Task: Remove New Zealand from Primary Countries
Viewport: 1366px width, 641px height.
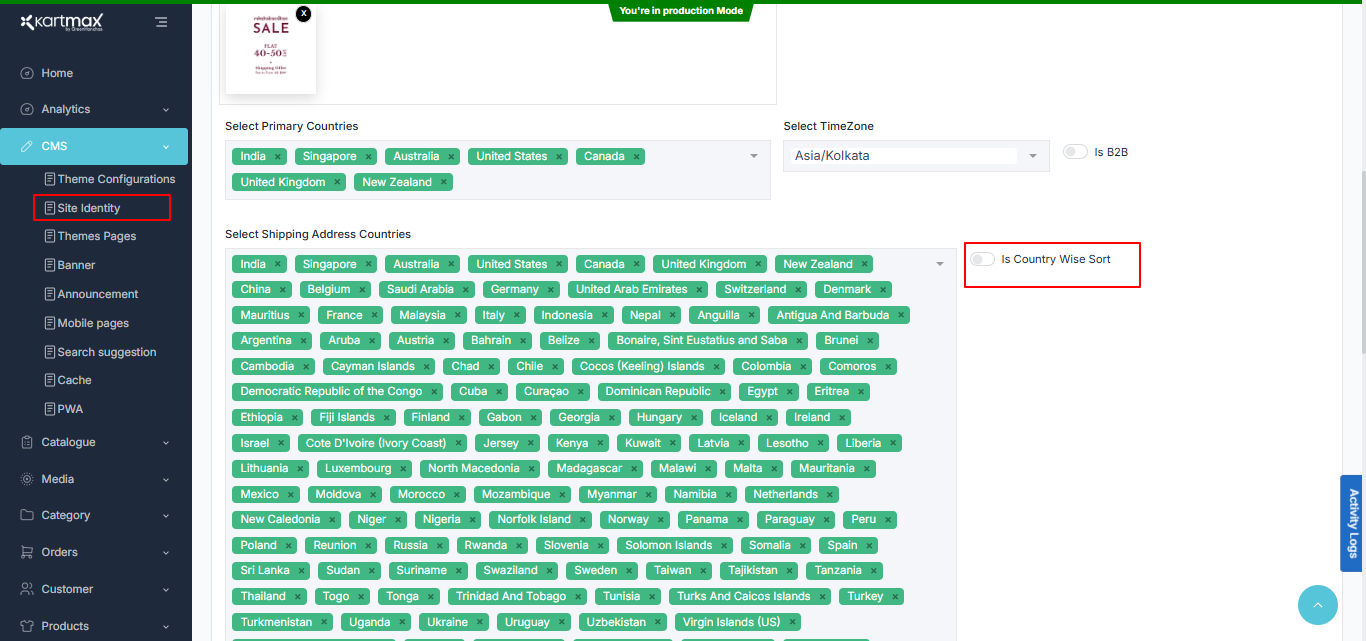Action: (444, 183)
